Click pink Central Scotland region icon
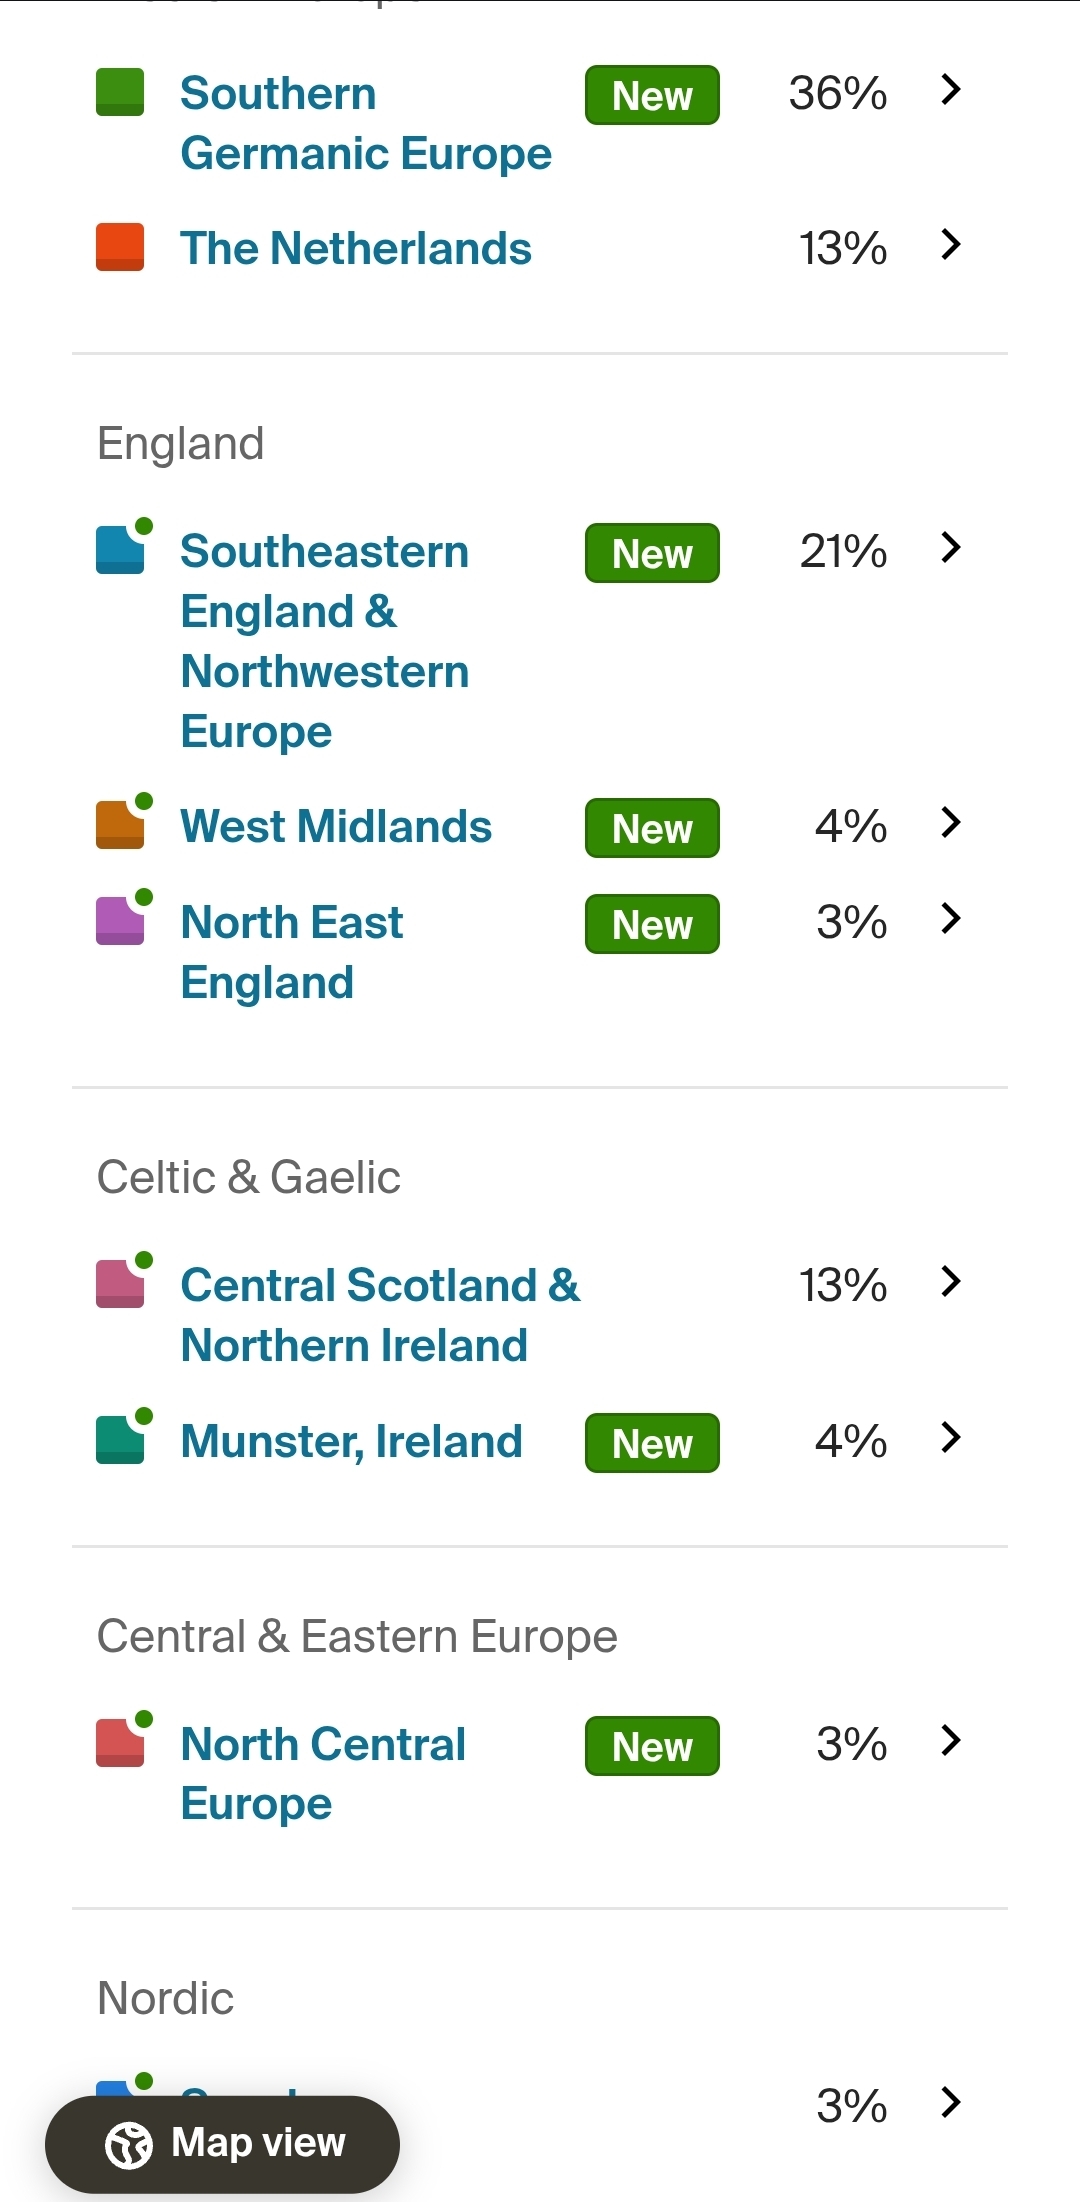This screenshot has height=2202, width=1080. [x=122, y=1281]
